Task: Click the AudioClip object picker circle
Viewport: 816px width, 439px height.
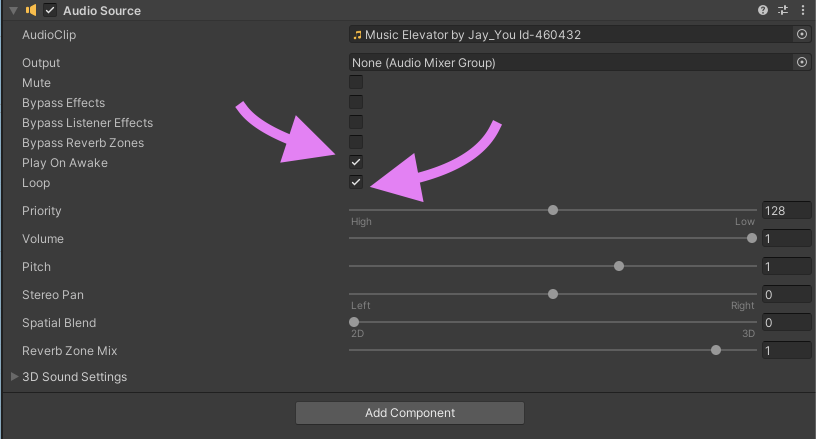Action: [x=801, y=34]
